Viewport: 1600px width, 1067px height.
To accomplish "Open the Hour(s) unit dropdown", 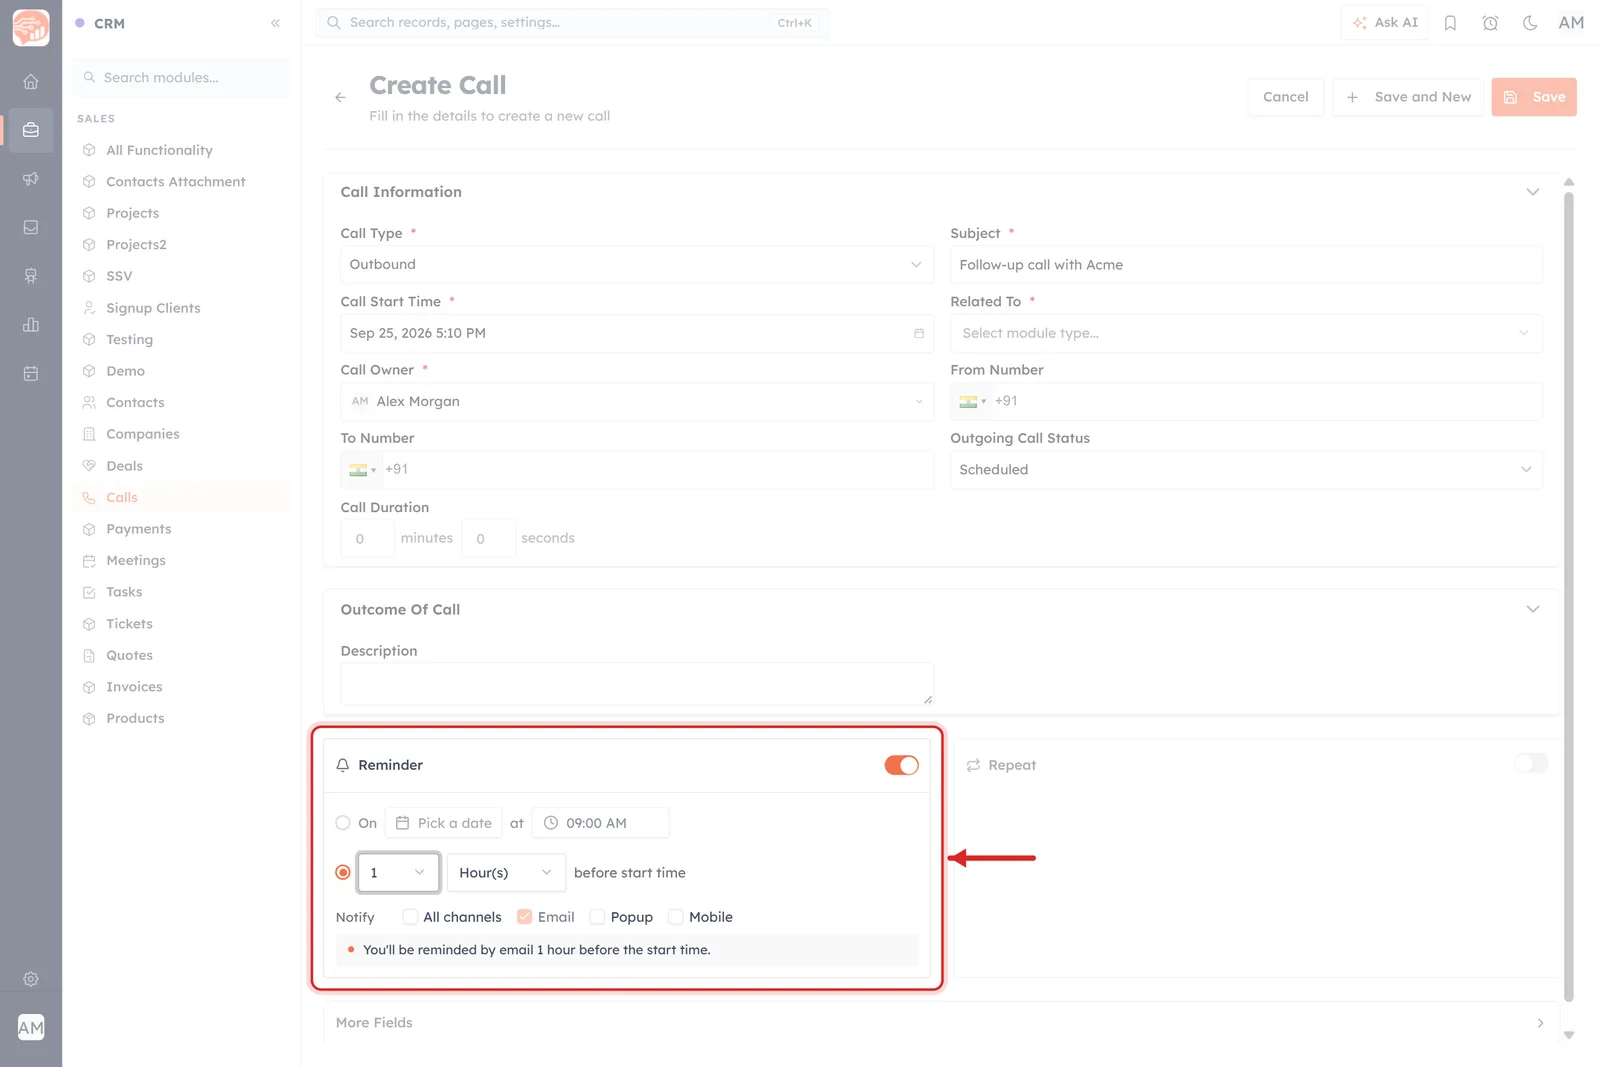I will coord(506,873).
